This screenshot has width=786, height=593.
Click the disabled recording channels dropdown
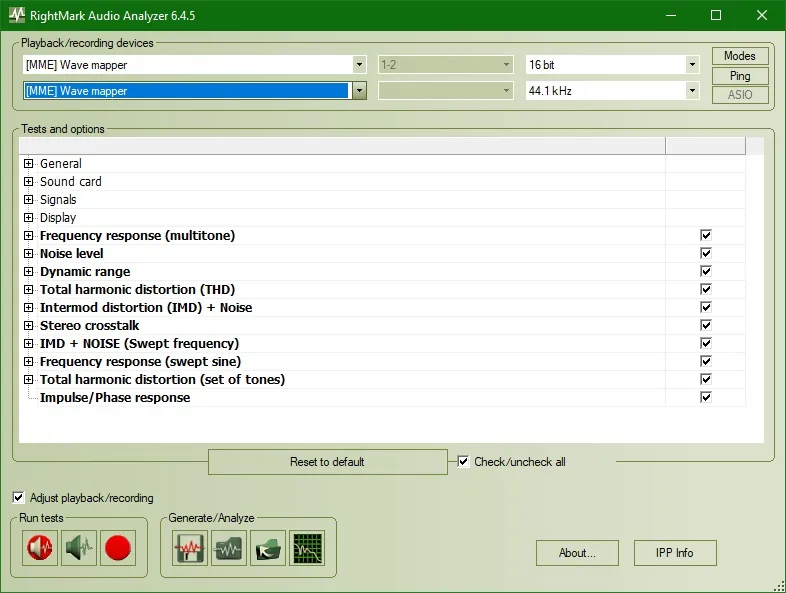(446, 91)
